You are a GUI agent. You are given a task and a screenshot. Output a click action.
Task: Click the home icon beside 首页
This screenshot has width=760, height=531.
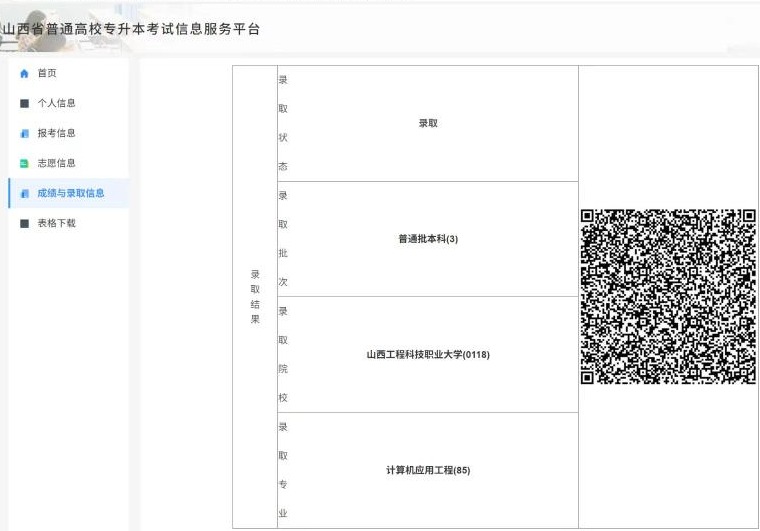click(24, 74)
